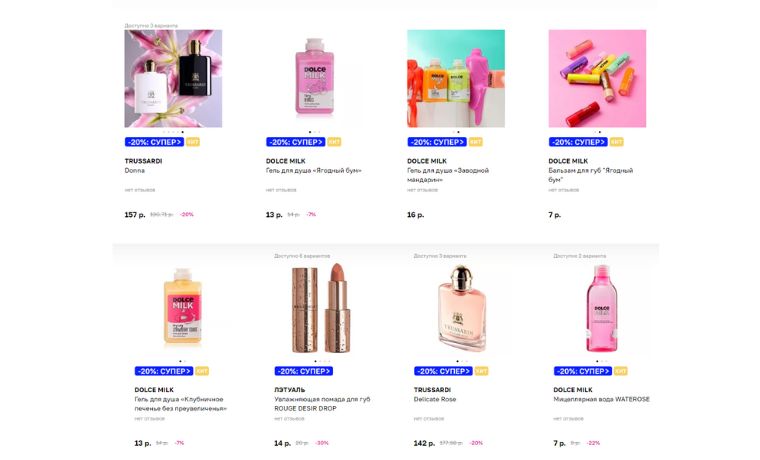Open the Trussardi Delicate Rose perfume image
760x460 pixels.
[462, 308]
